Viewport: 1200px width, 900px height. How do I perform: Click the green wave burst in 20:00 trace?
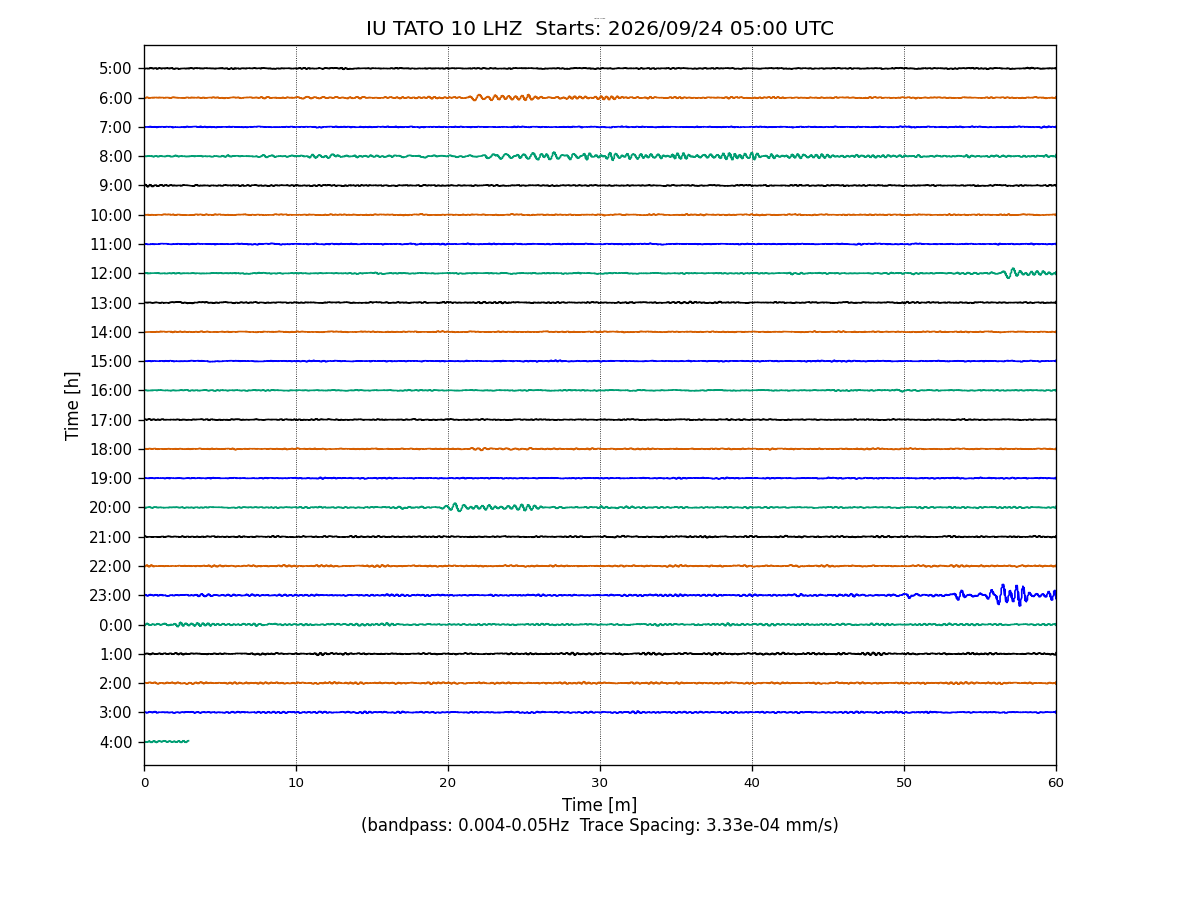(490, 507)
